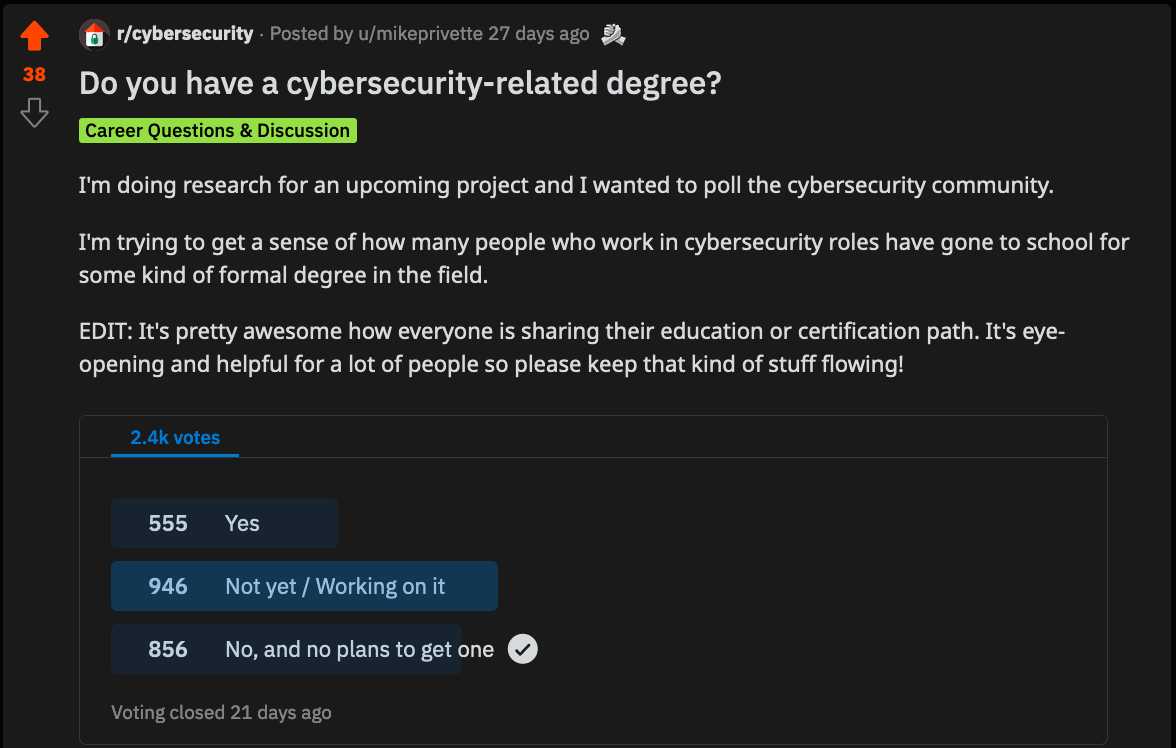Image resolution: width=1176 pixels, height=748 pixels.
Task: Click the "27 days ago" post timestamp
Action: pos(539,34)
